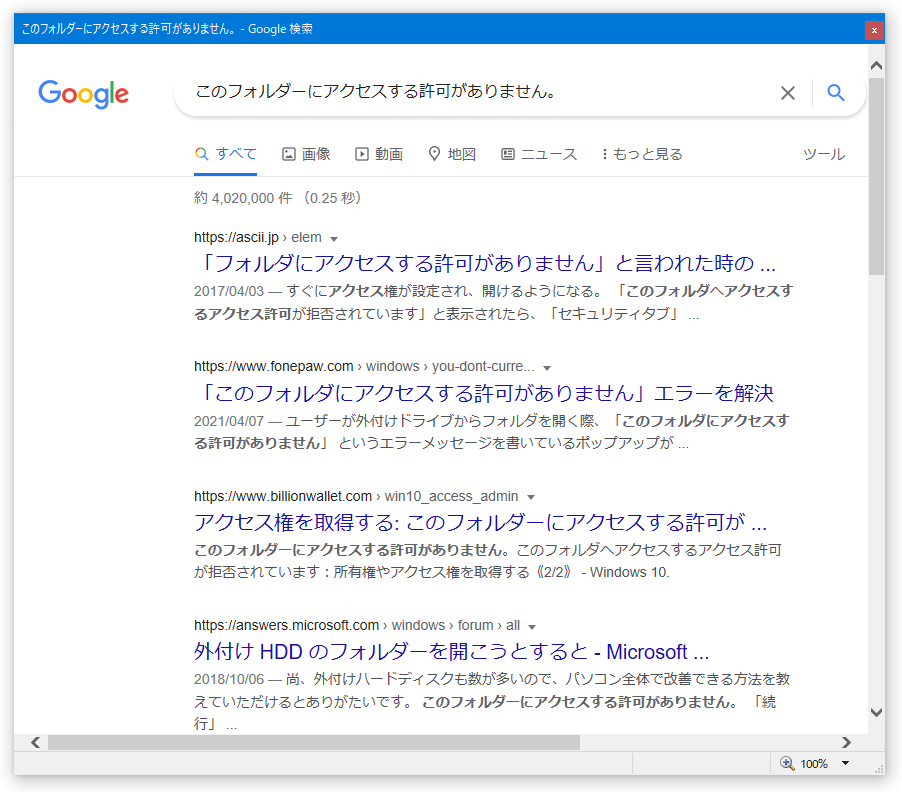Click the https://ascii.jp › elem URL

coord(258,238)
